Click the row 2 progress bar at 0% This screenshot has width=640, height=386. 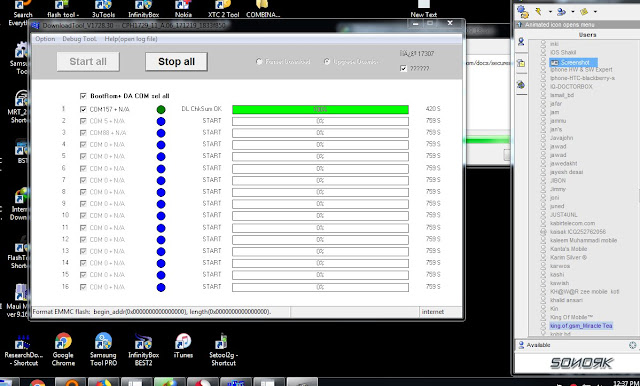click(320, 121)
